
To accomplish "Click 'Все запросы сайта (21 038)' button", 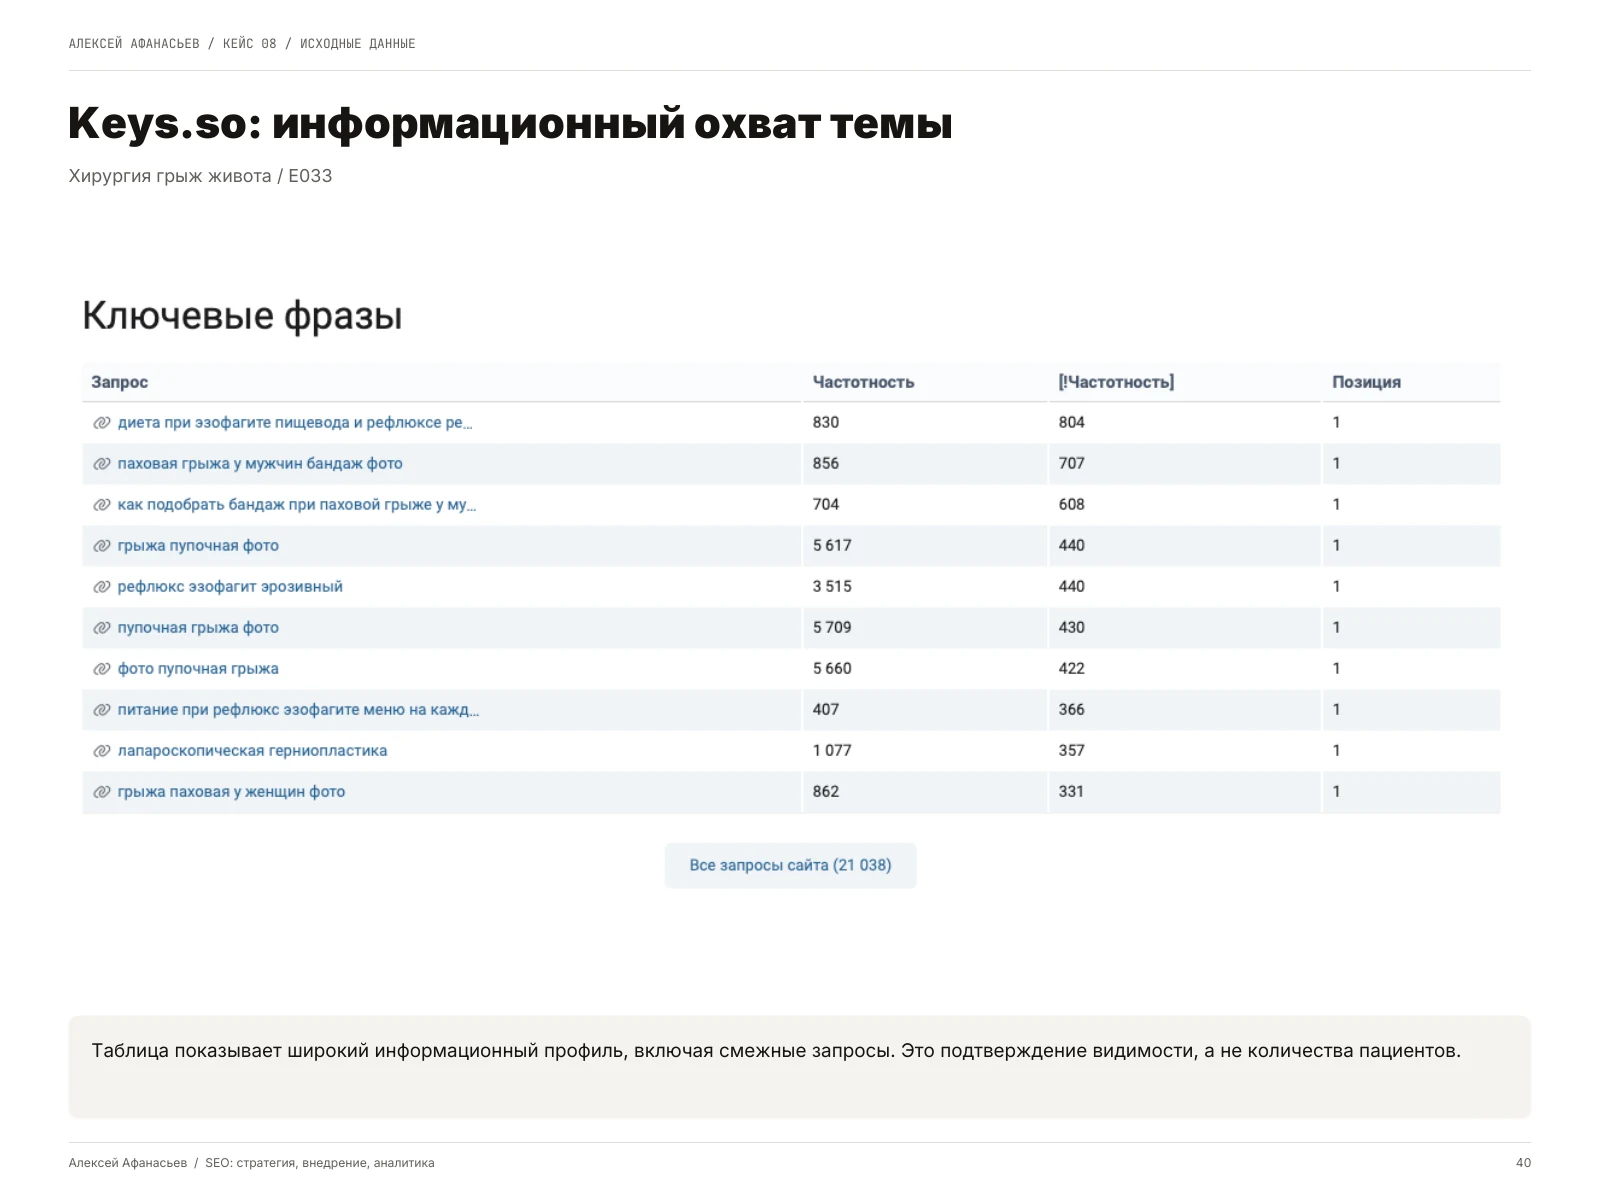I will [x=790, y=866].
